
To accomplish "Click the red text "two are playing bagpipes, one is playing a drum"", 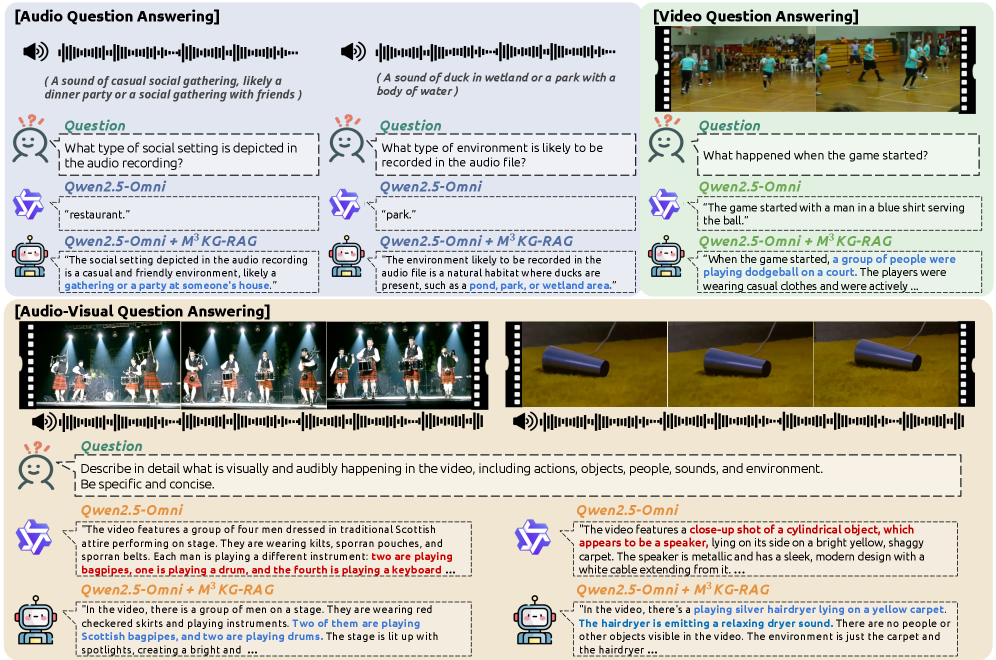I will coord(267,563).
